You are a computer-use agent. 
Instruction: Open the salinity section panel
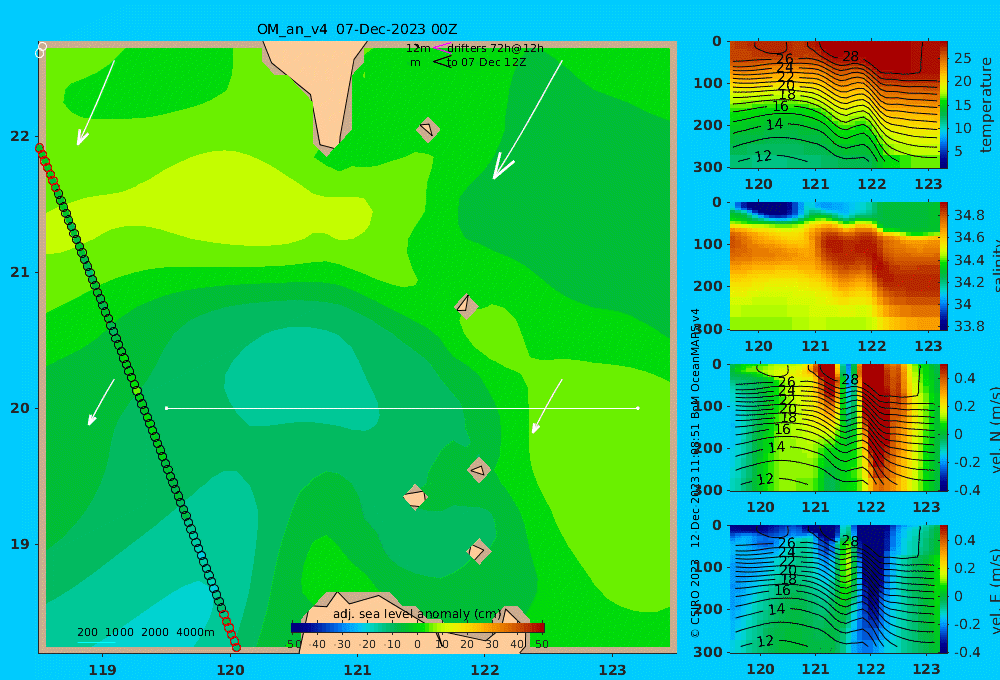[x=834, y=266]
